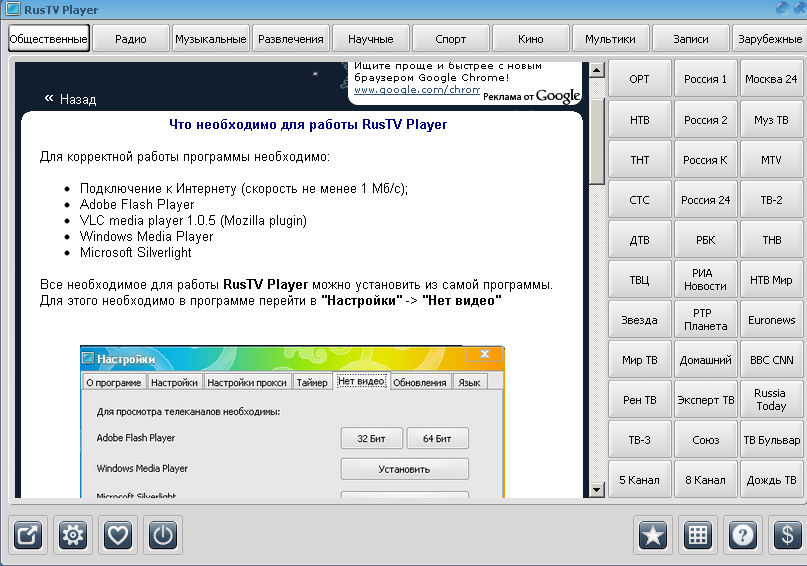Select the СТС channel
The width and height of the screenshot is (807, 566).
[x=640, y=200]
